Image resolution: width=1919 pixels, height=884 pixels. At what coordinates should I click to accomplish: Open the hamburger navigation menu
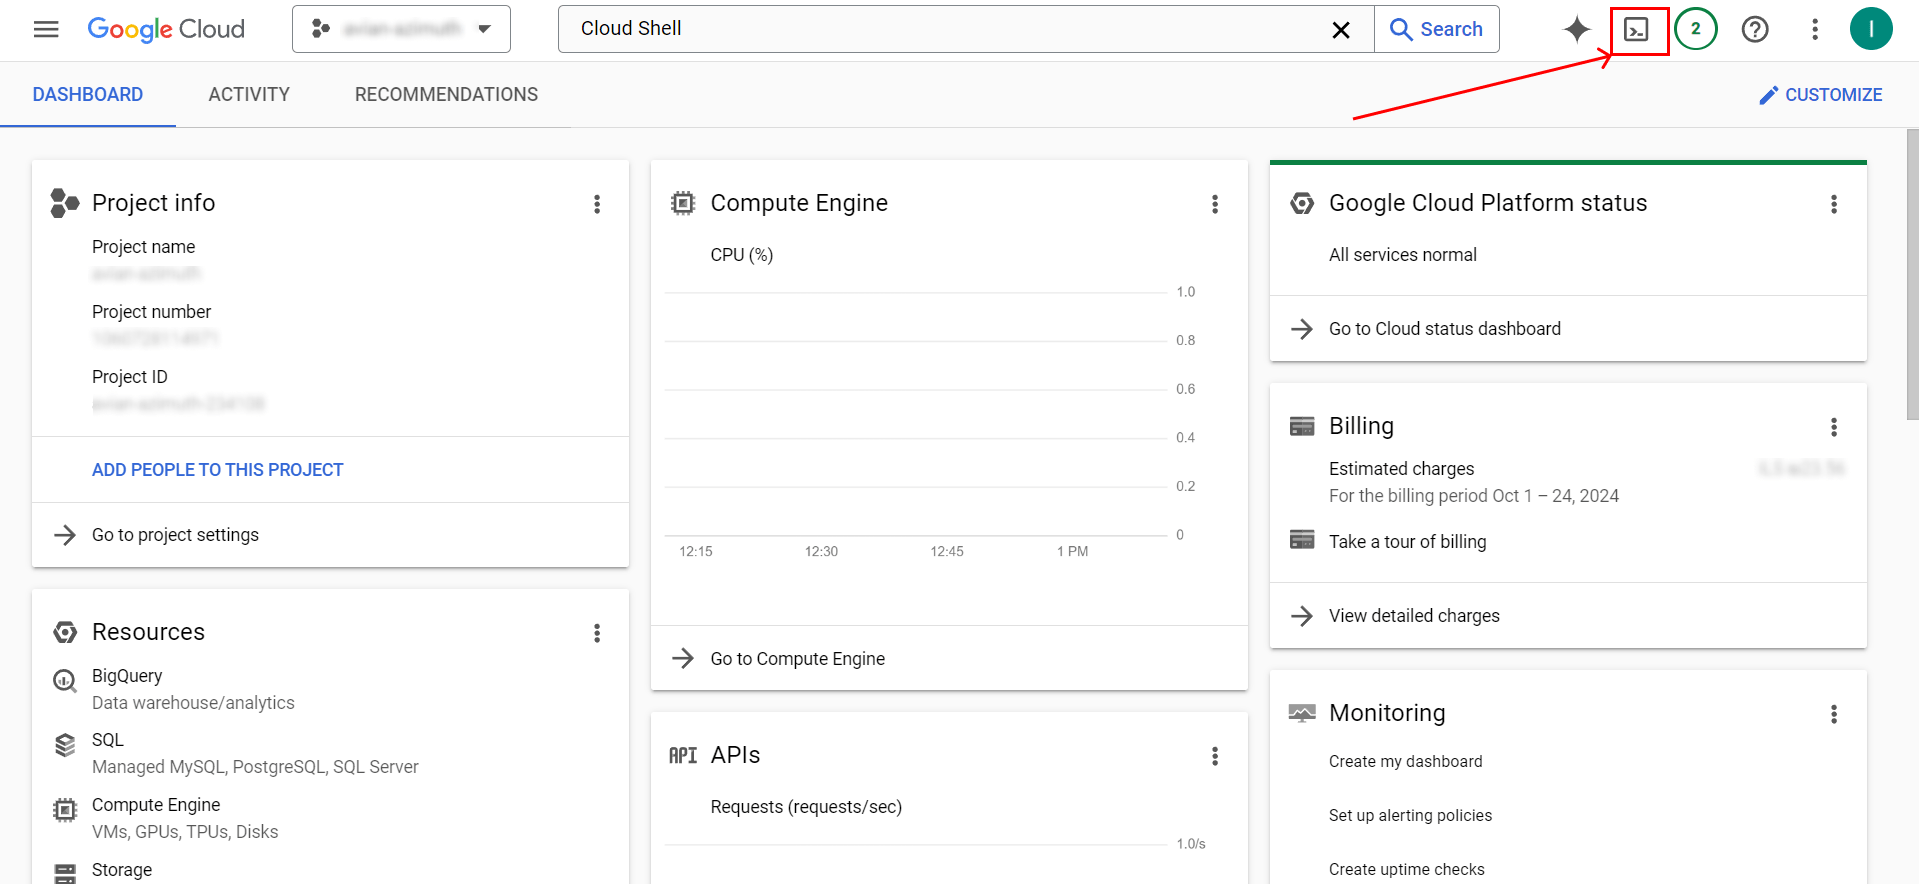[x=46, y=29]
